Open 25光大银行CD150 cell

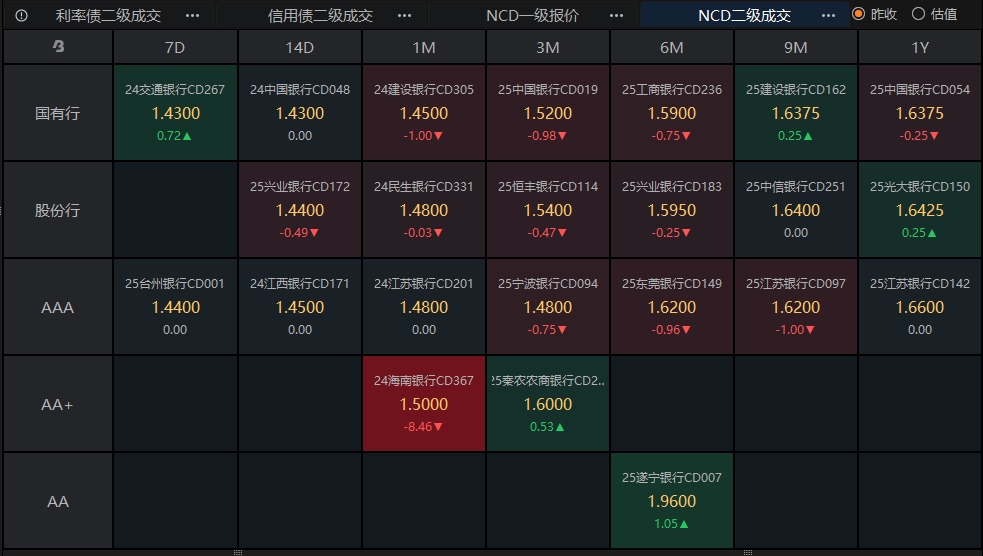(920, 210)
